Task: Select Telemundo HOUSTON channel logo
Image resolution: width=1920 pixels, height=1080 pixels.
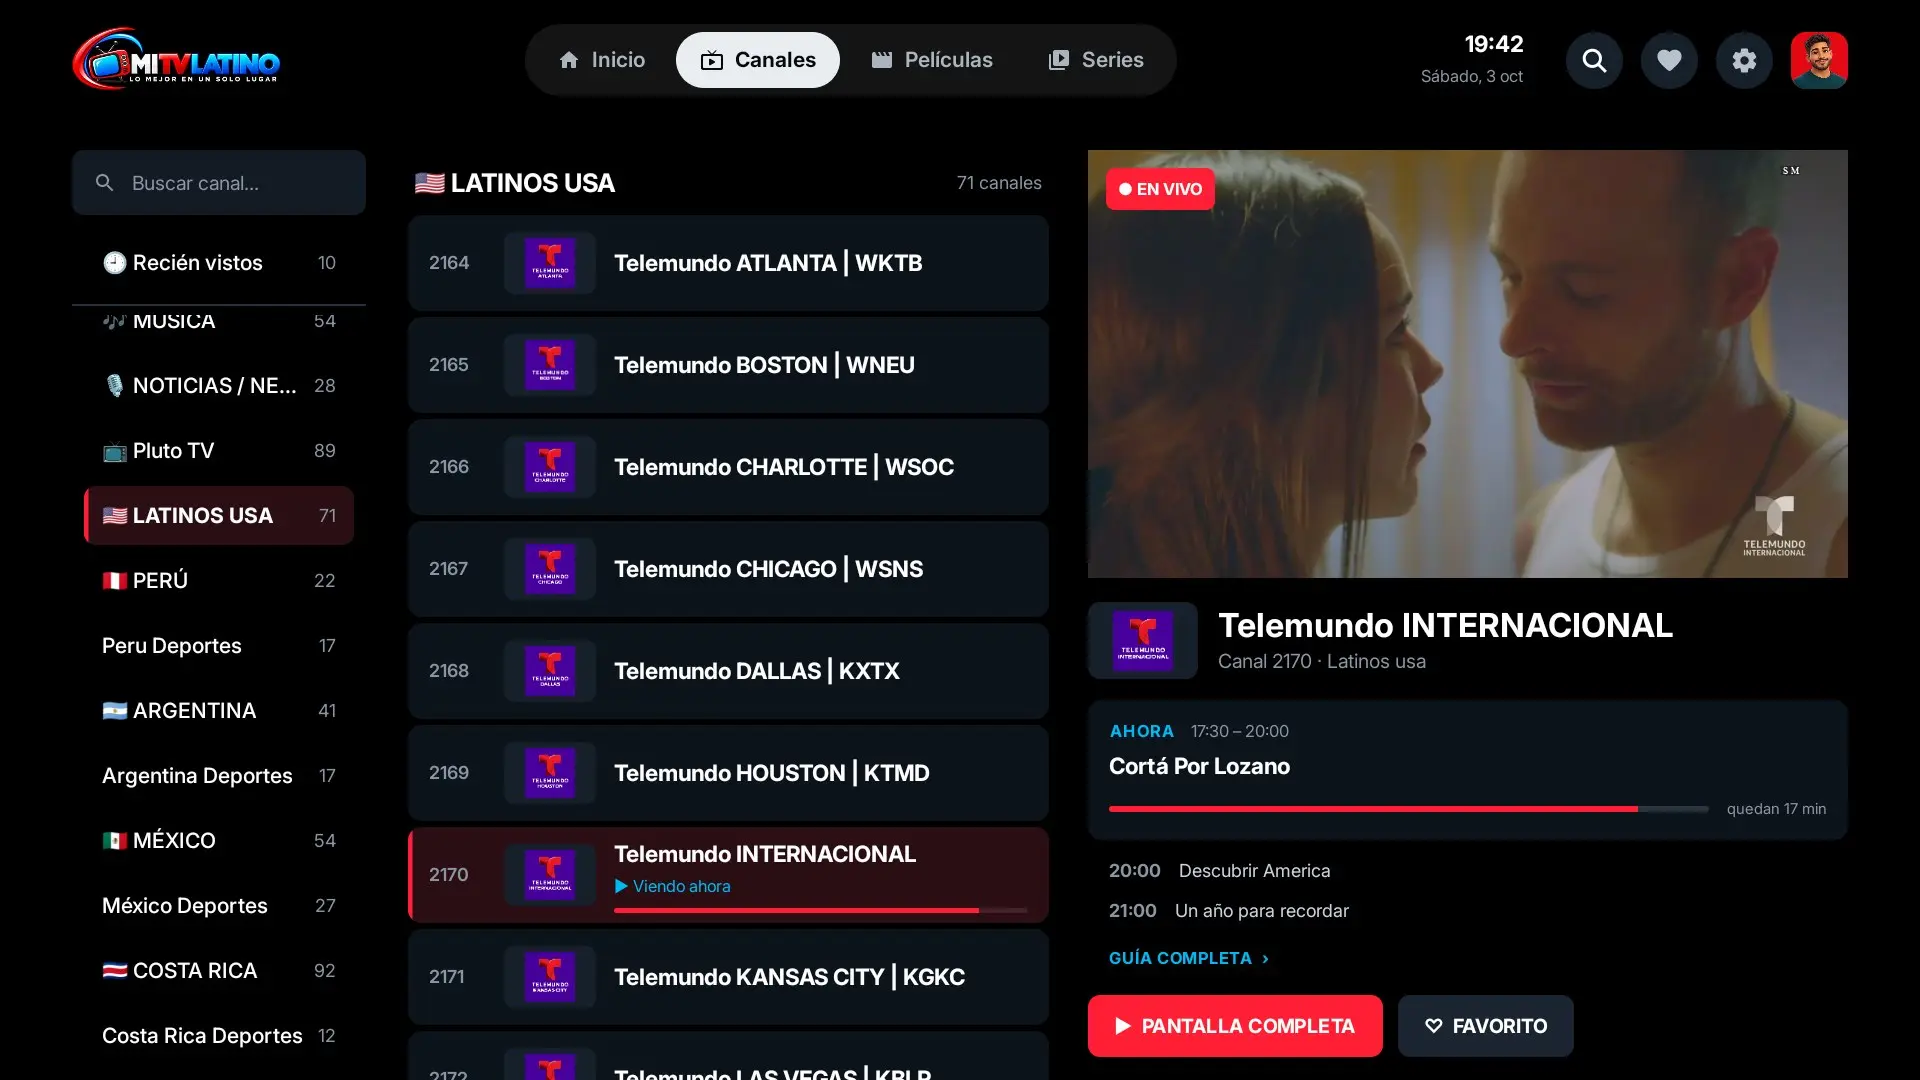Action: [550, 773]
